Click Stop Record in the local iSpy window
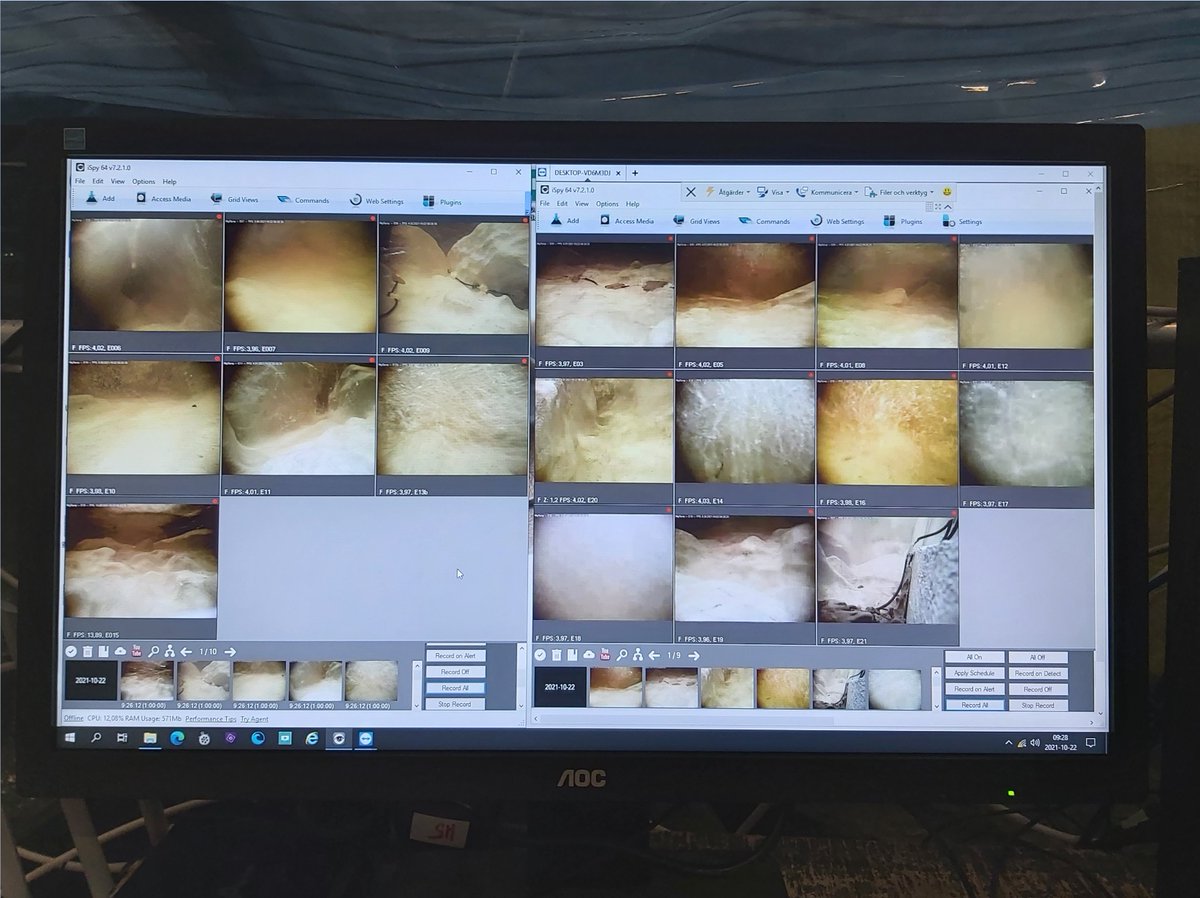The height and width of the screenshot is (898, 1200). click(455, 704)
